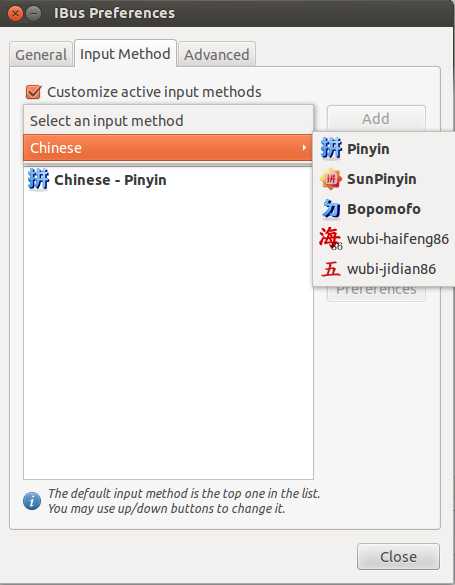The width and height of the screenshot is (455, 585).
Task: Switch to the Advanced tab
Action: coord(217,55)
